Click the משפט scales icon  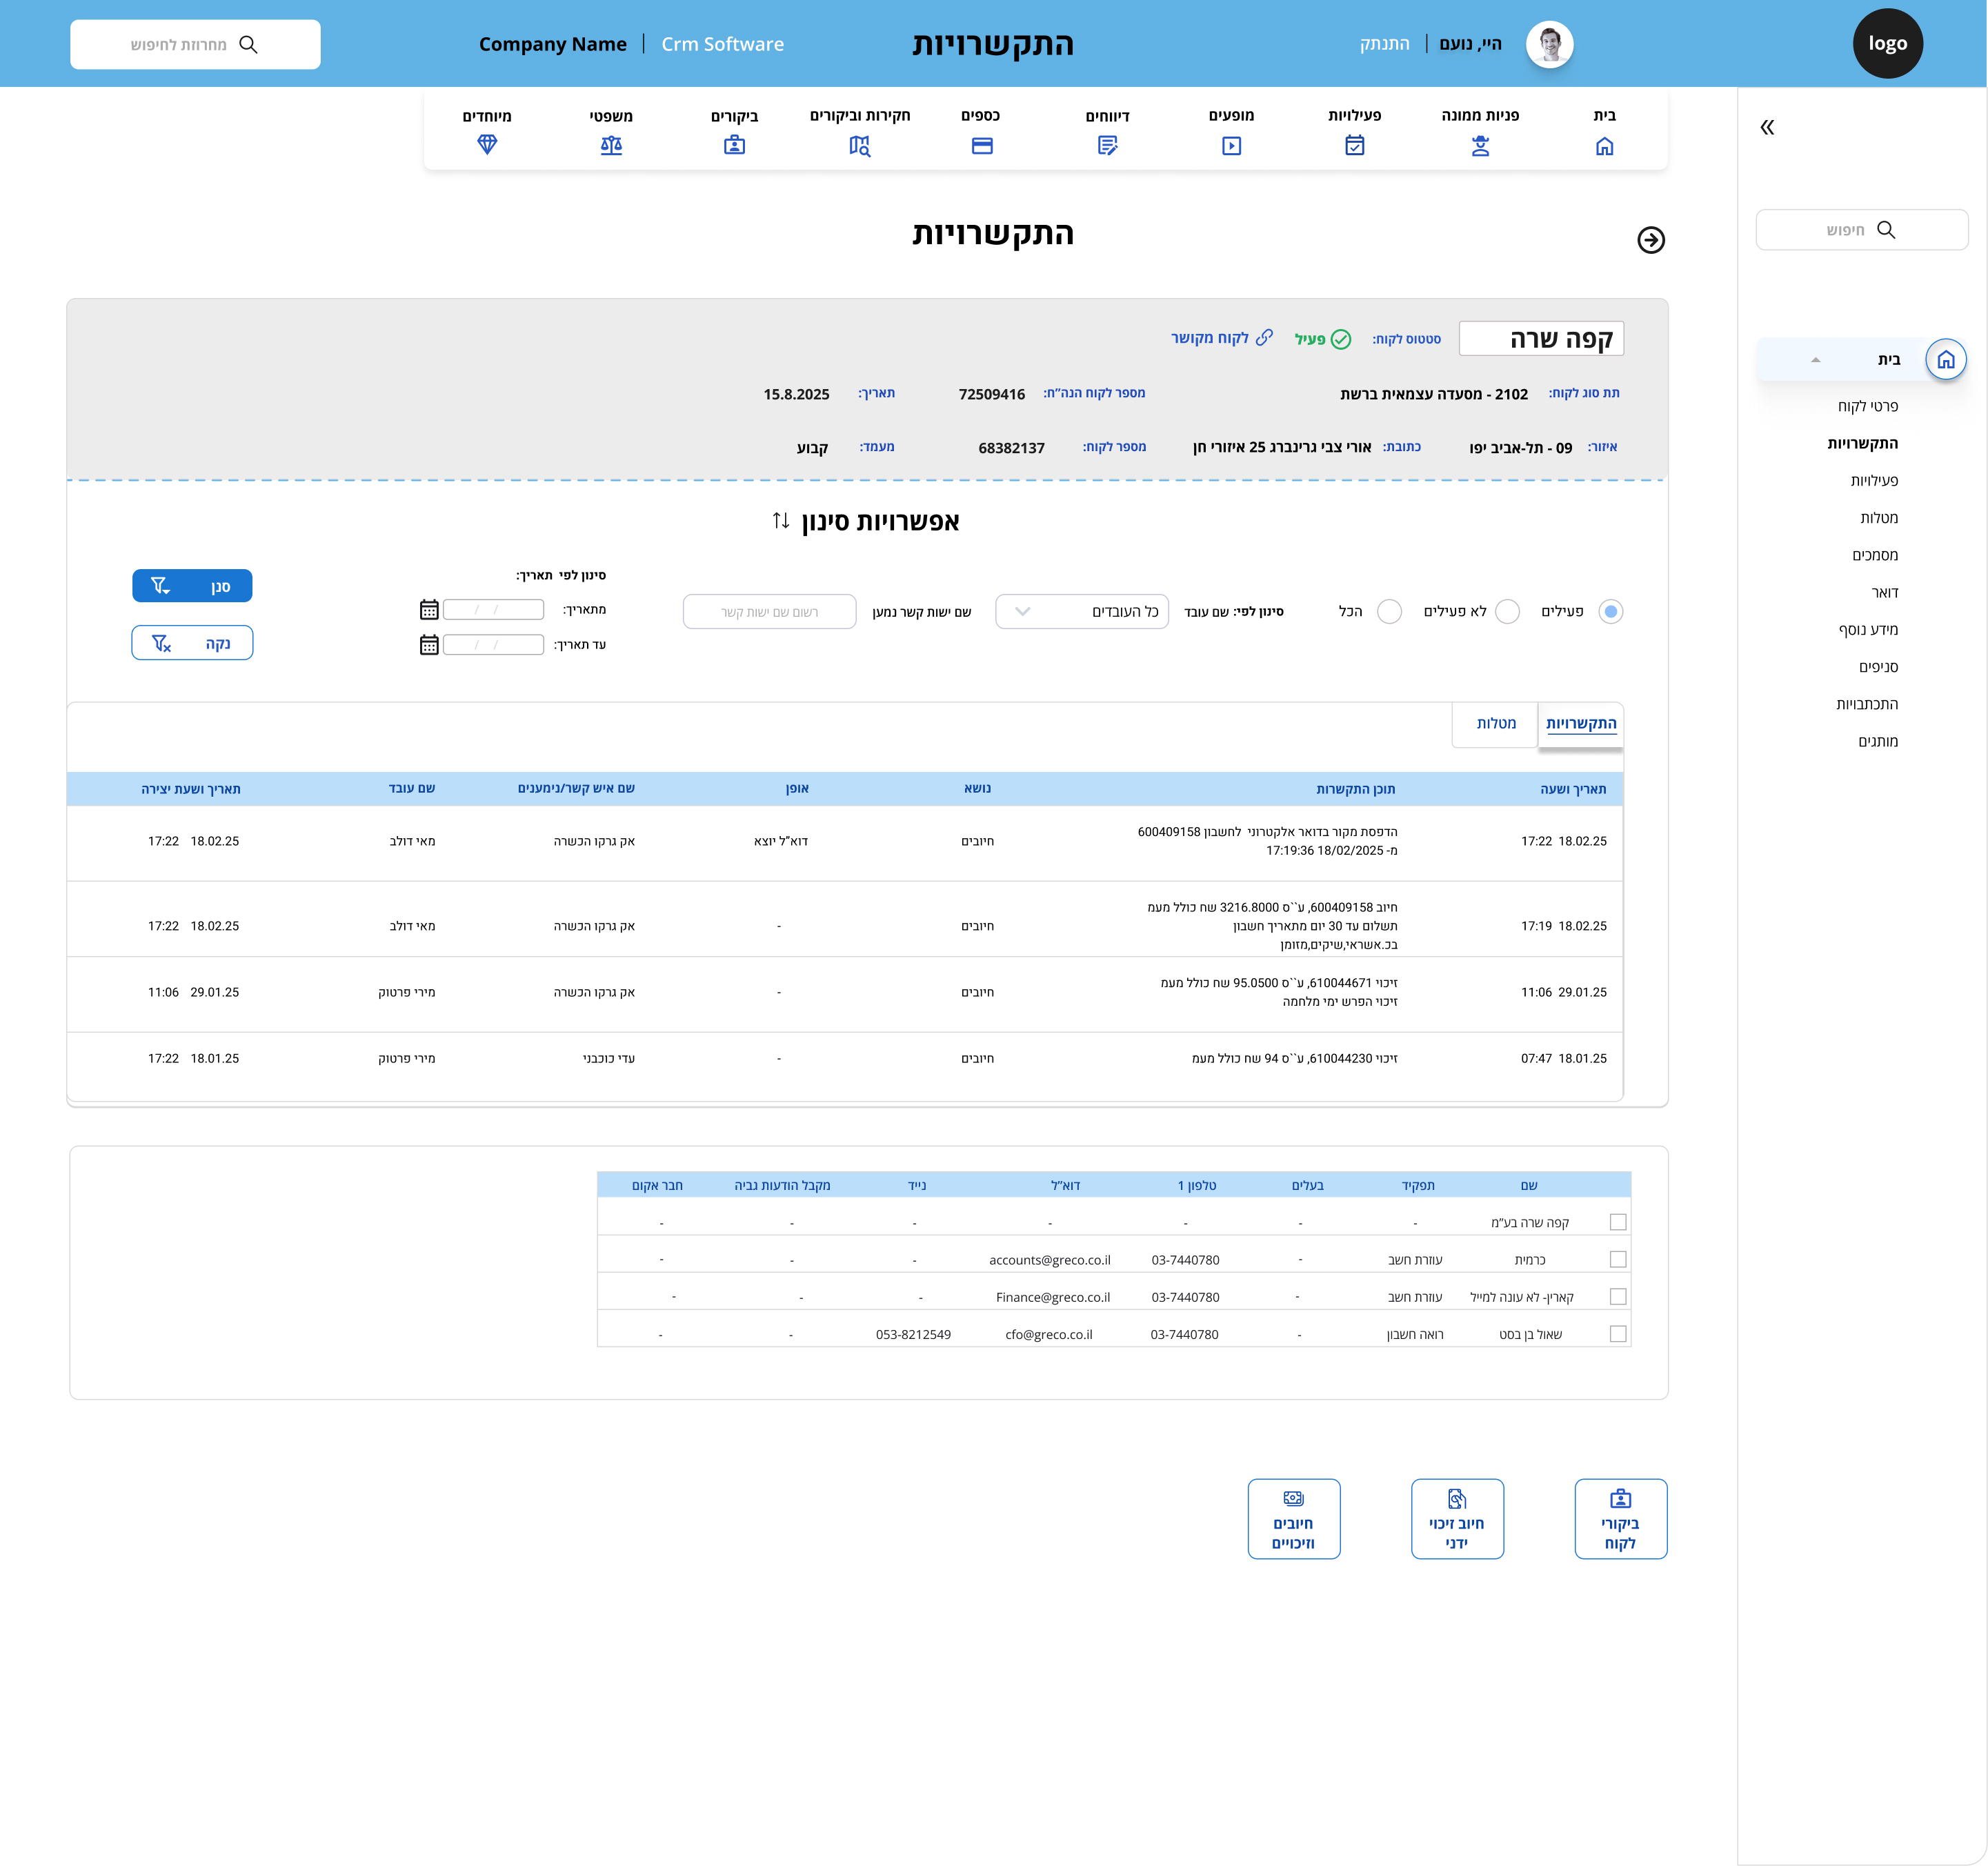(x=611, y=146)
